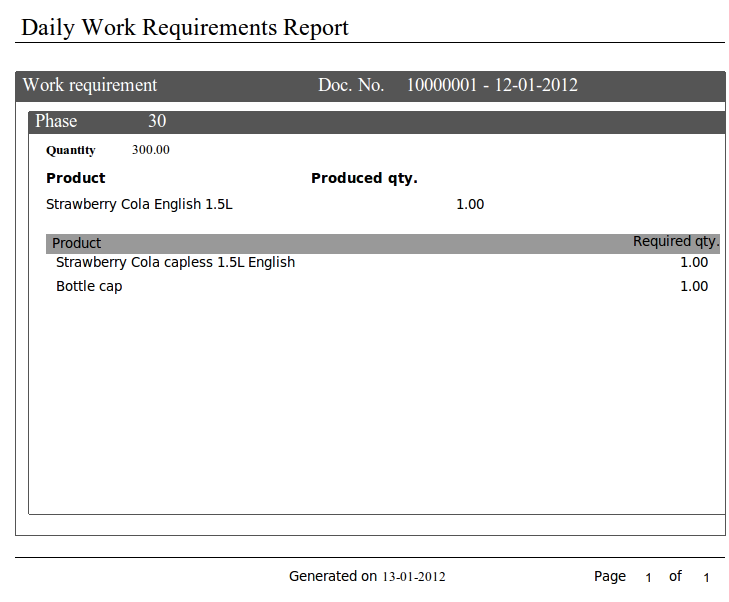
Task: Click the Required qty. column header
Action: click(676, 241)
